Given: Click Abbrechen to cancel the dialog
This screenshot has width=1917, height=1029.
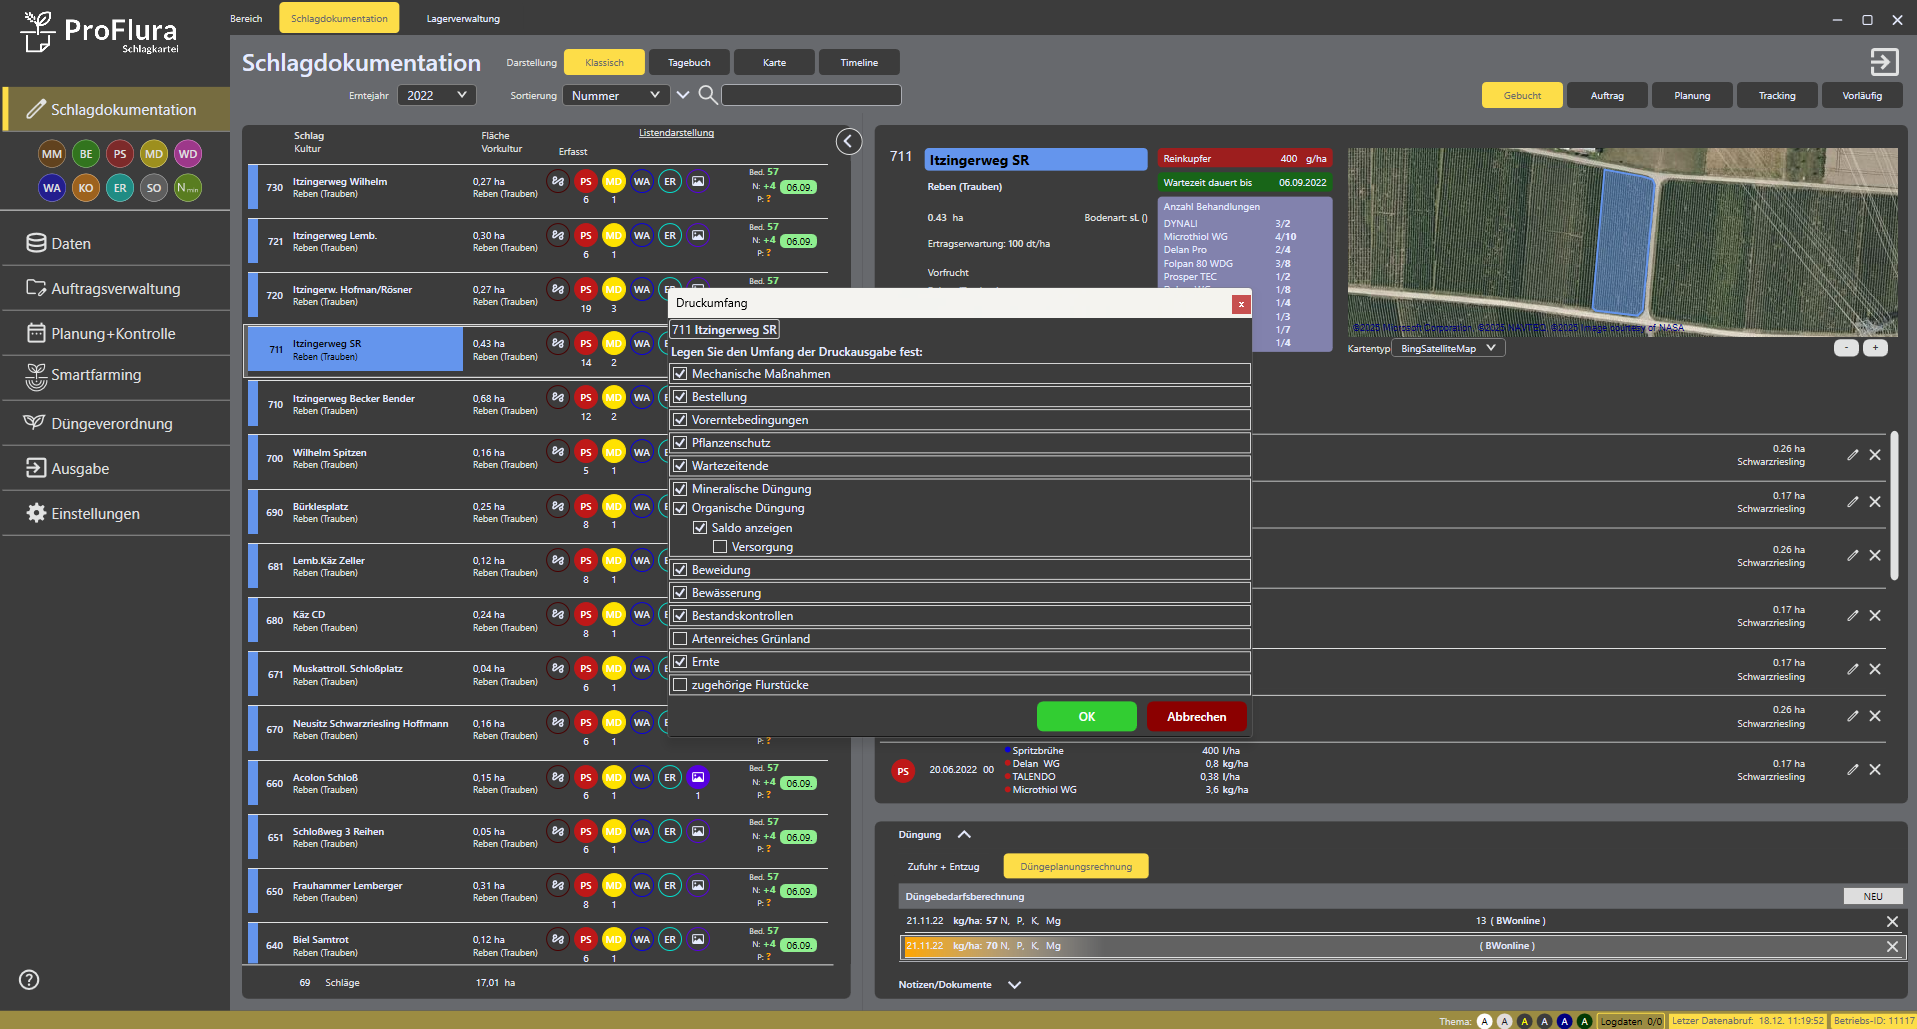Looking at the screenshot, I should pos(1196,717).
